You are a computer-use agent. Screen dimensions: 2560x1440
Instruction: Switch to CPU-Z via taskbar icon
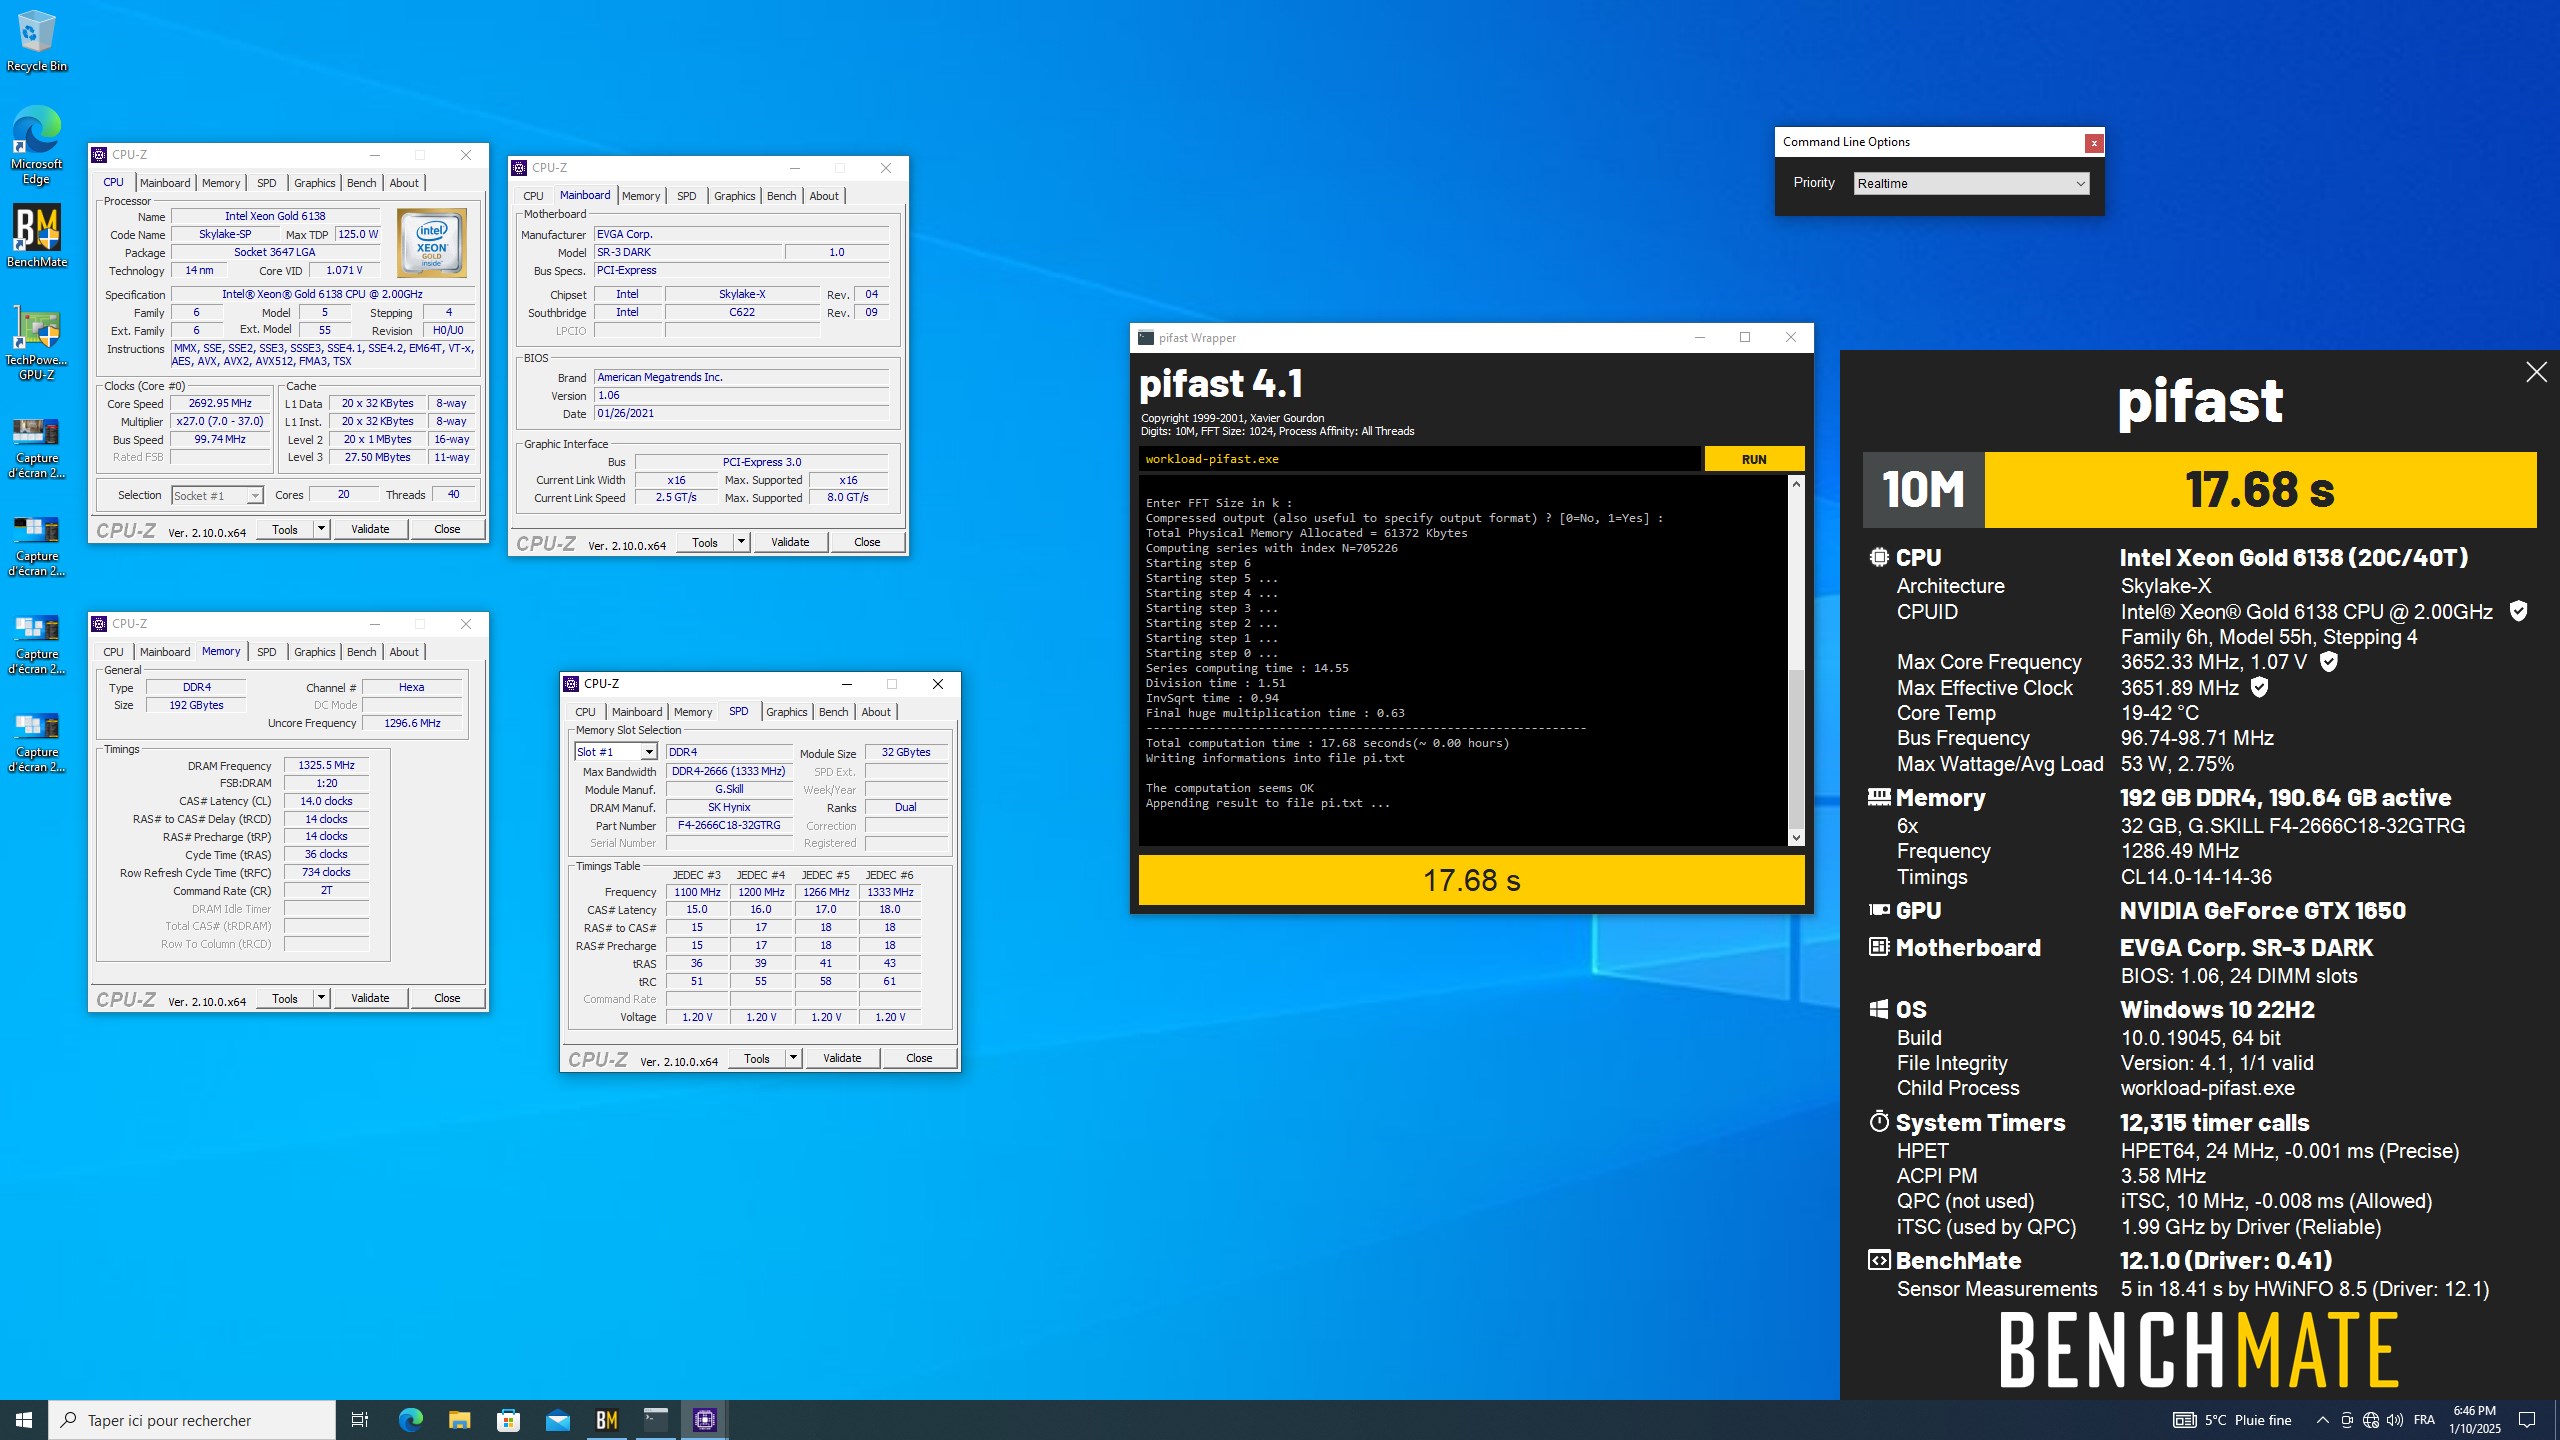click(x=704, y=1420)
